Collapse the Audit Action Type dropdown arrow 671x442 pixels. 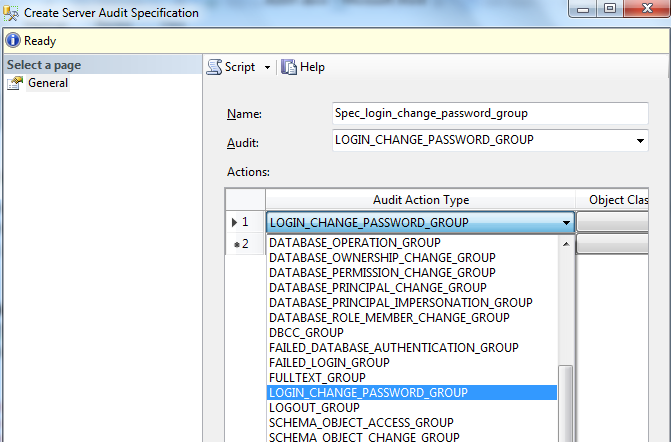click(567, 222)
